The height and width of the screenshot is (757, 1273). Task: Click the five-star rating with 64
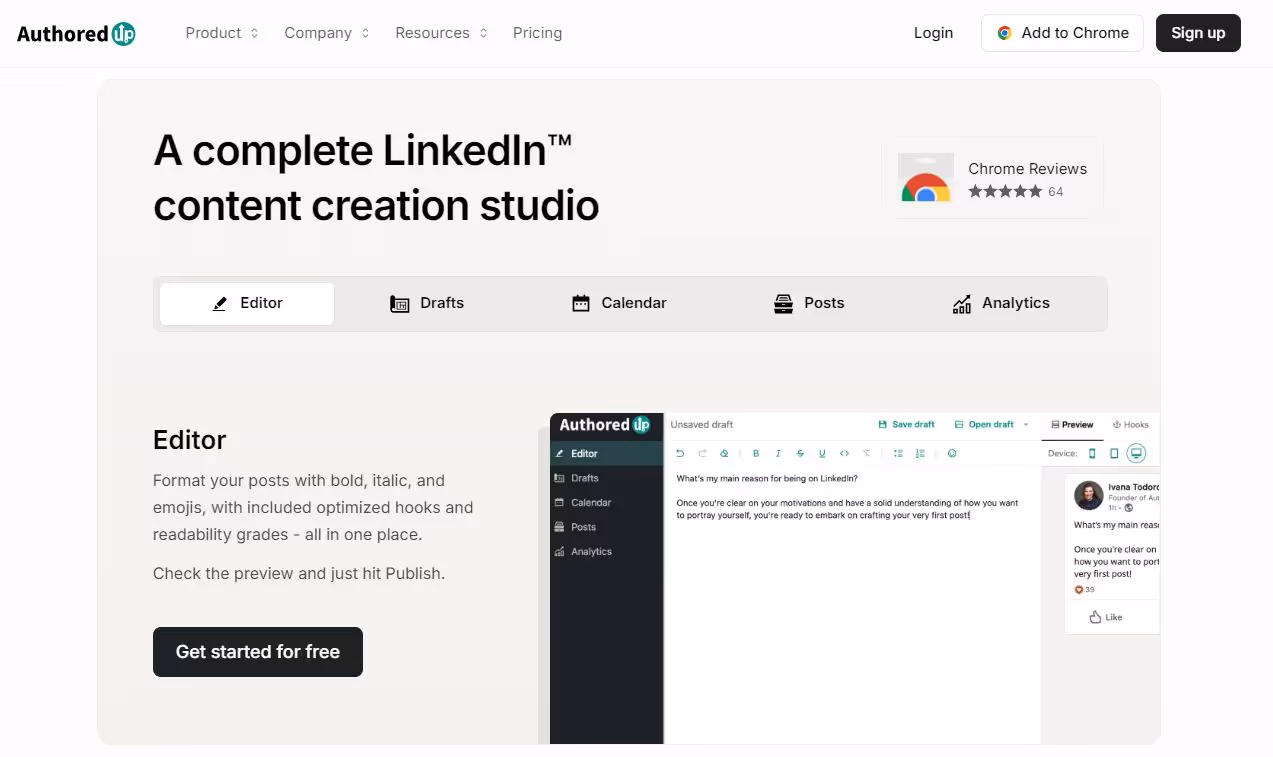pyautogui.click(x=1015, y=191)
